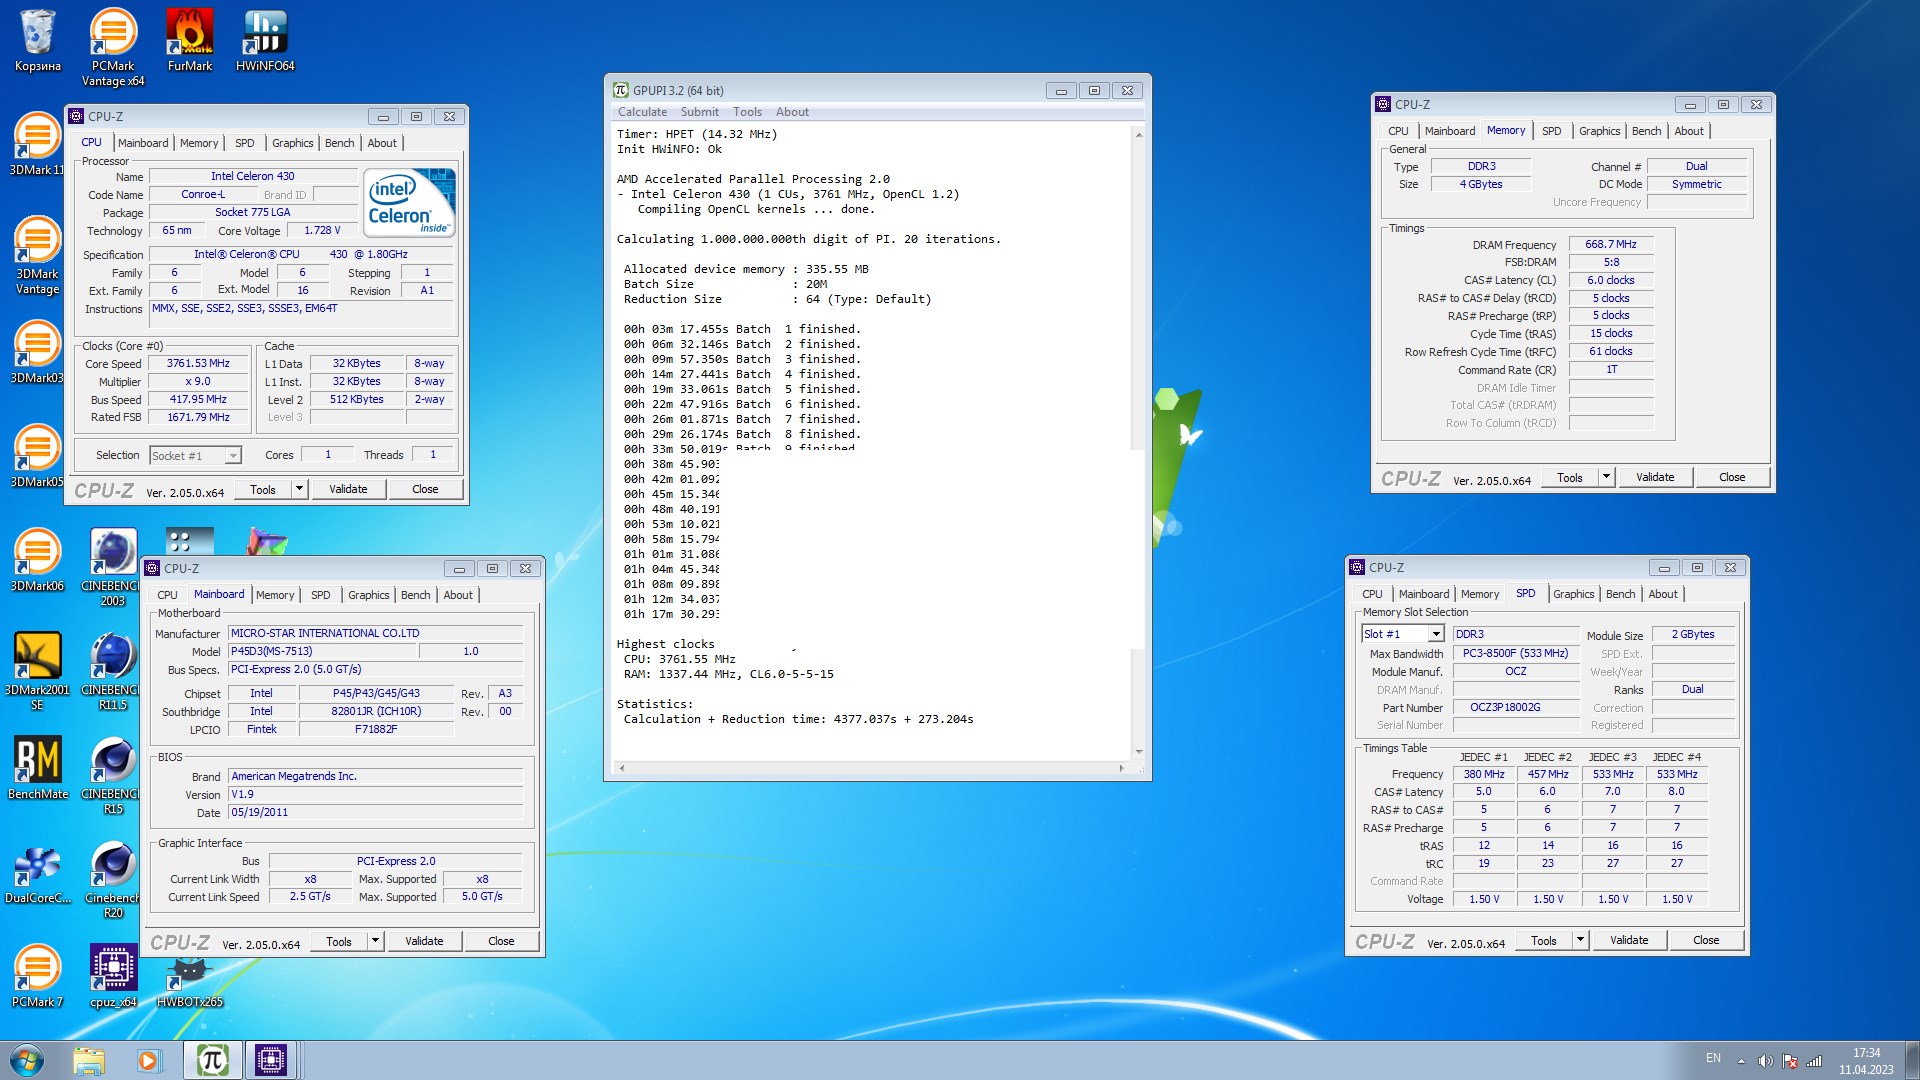The width and height of the screenshot is (1920, 1080).
Task: Click Tools button in Celeron CPU-Z window
Action: 263,489
